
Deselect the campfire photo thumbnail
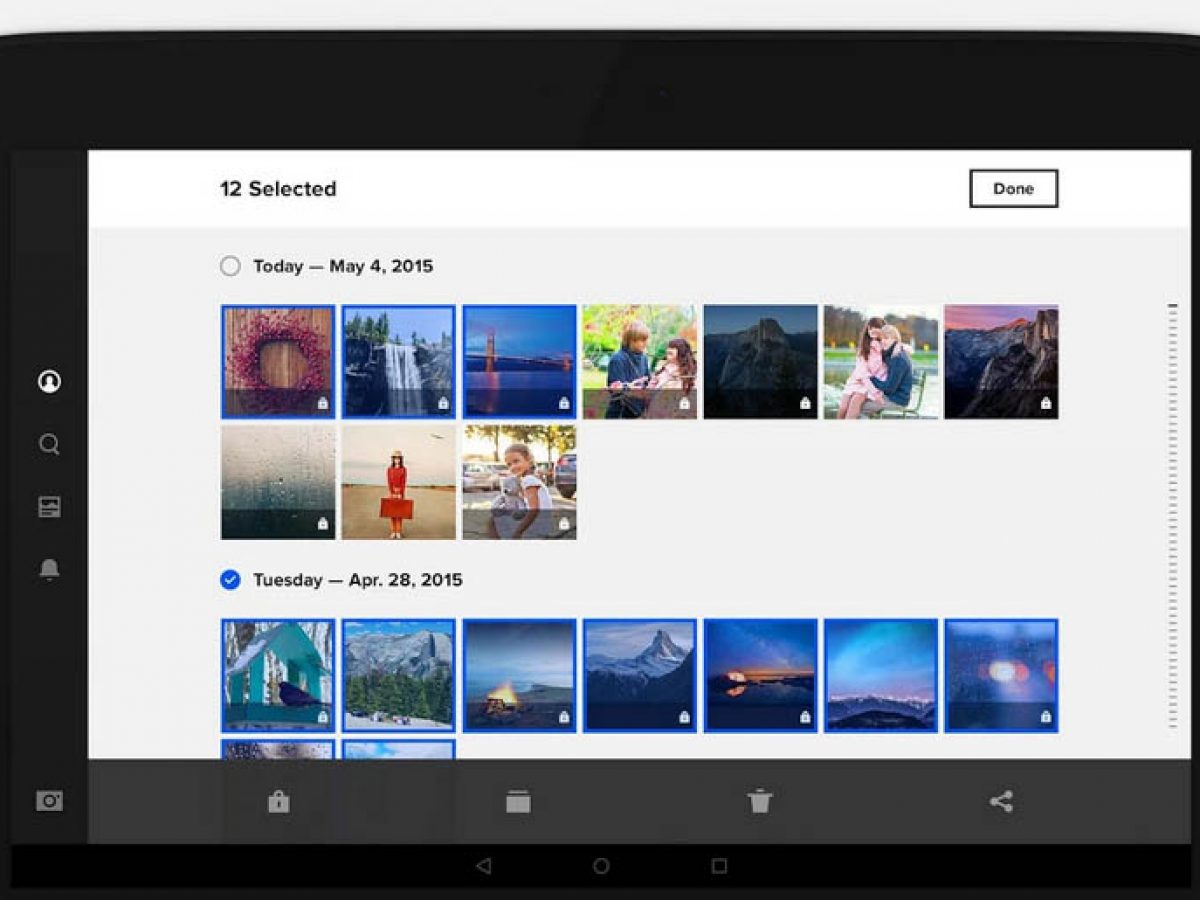(519, 675)
